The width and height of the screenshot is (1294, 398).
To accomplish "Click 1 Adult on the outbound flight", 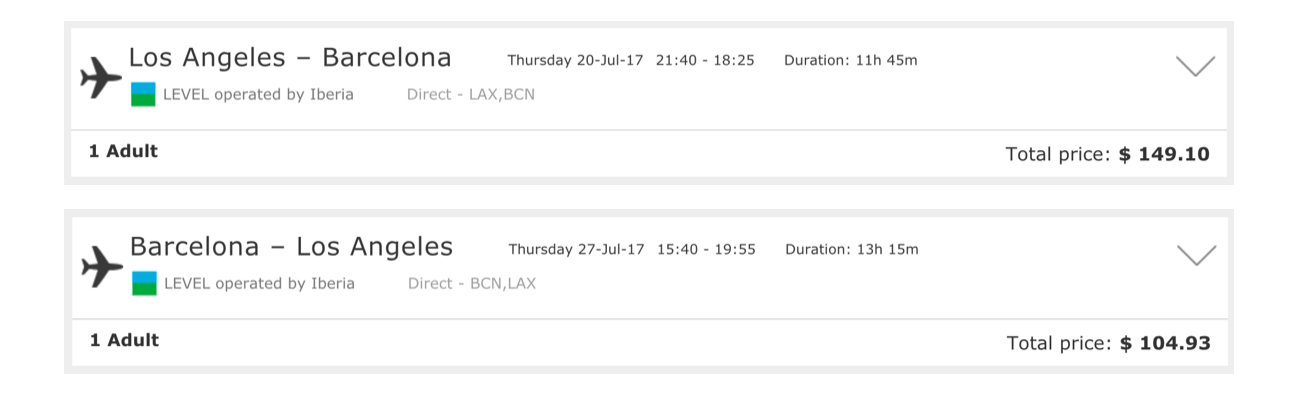I will pyautogui.click(x=123, y=152).
